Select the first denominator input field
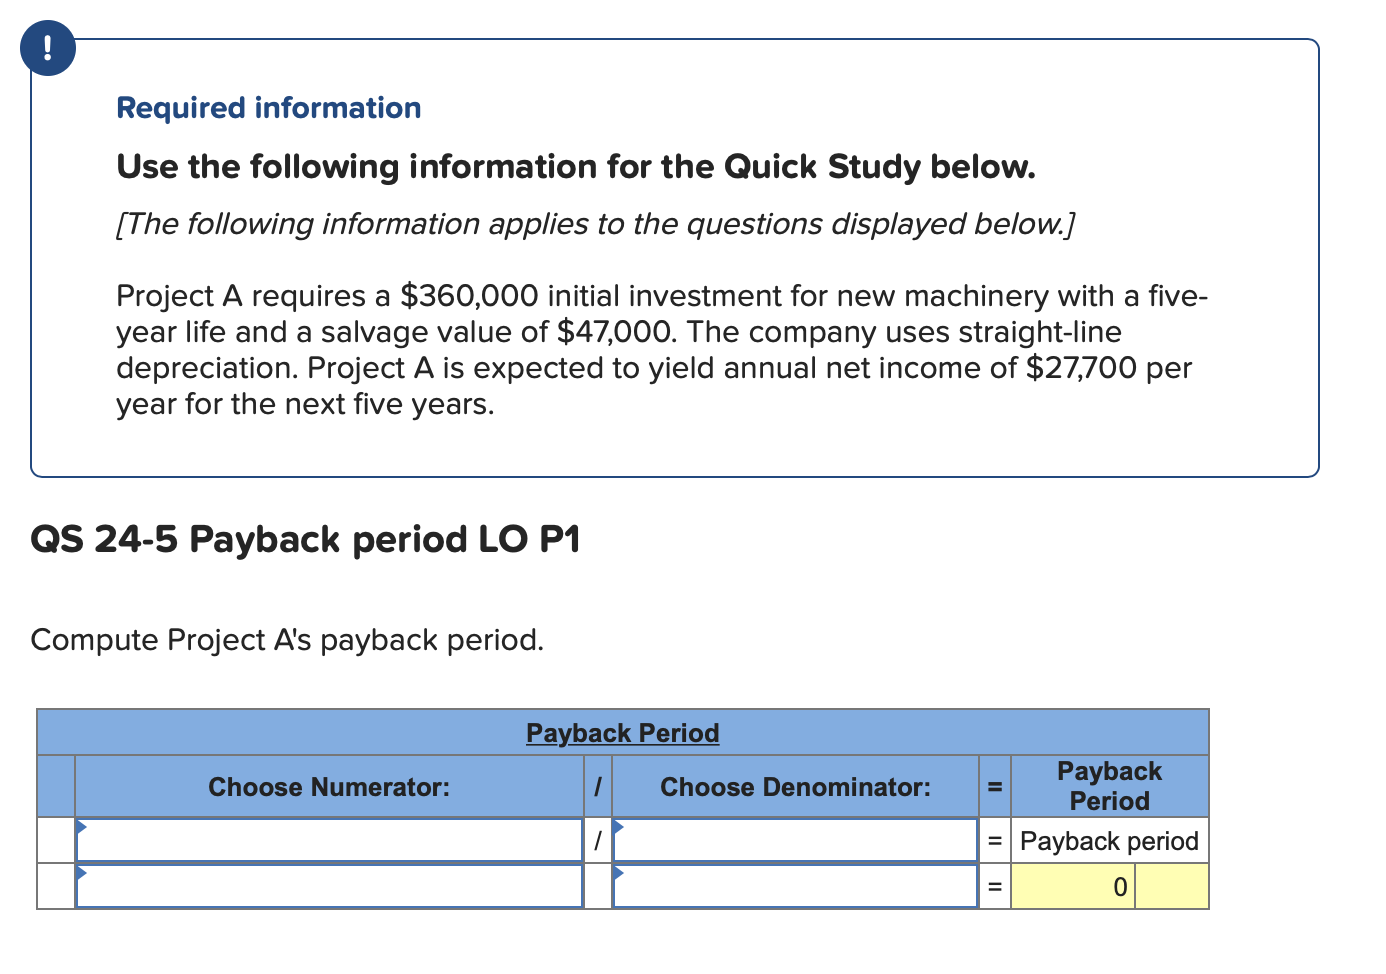This screenshot has width=1386, height=974. tap(795, 841)
